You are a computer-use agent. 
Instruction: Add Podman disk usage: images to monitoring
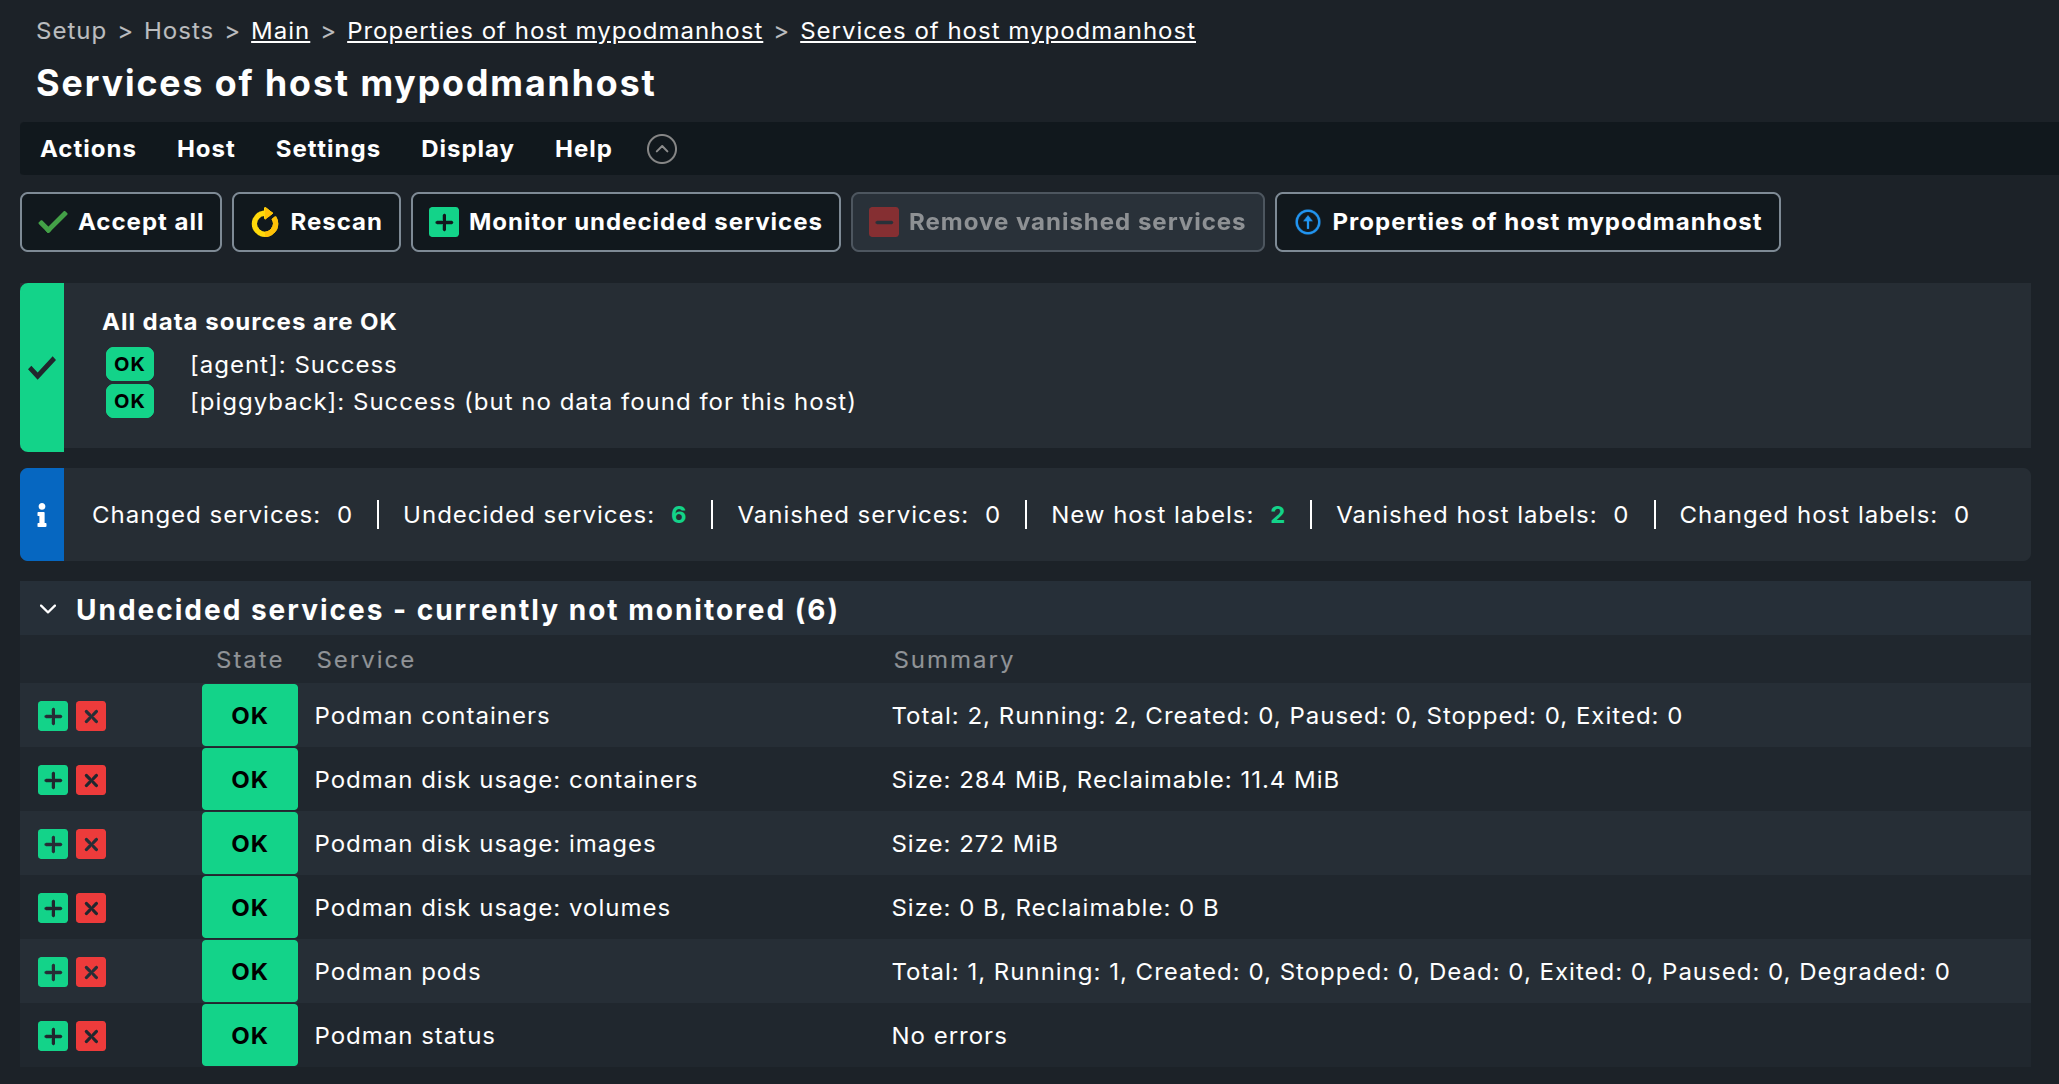tap(53, 844)
